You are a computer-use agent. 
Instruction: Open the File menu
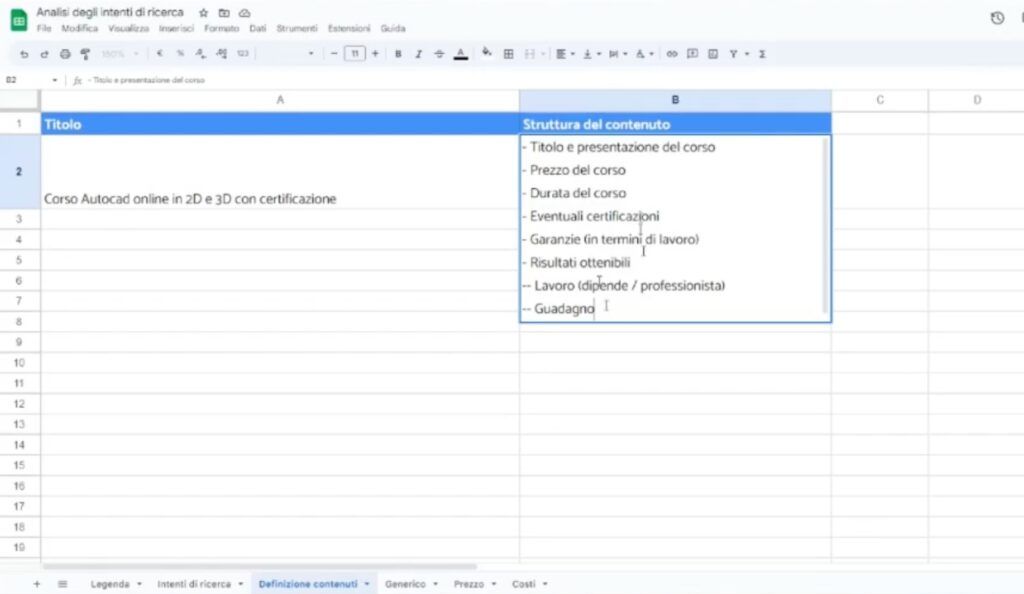(x=44, y=28)
